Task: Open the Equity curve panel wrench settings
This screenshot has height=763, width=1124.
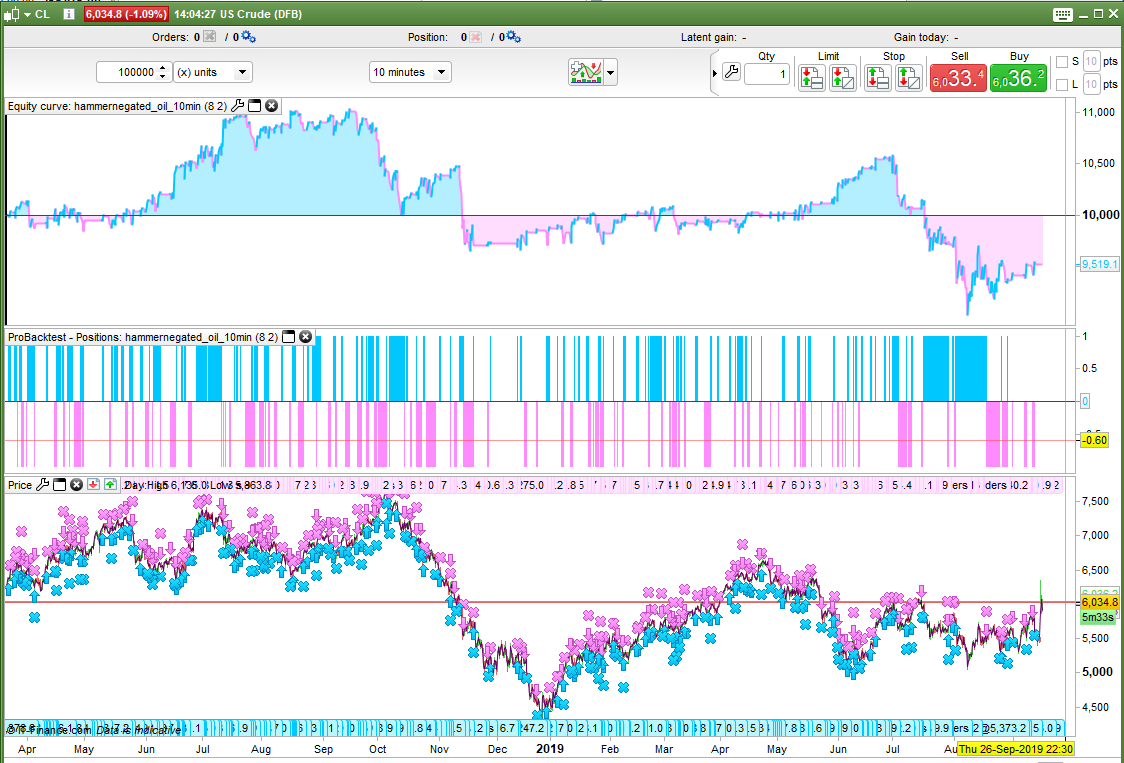Action: coord(237,105)
